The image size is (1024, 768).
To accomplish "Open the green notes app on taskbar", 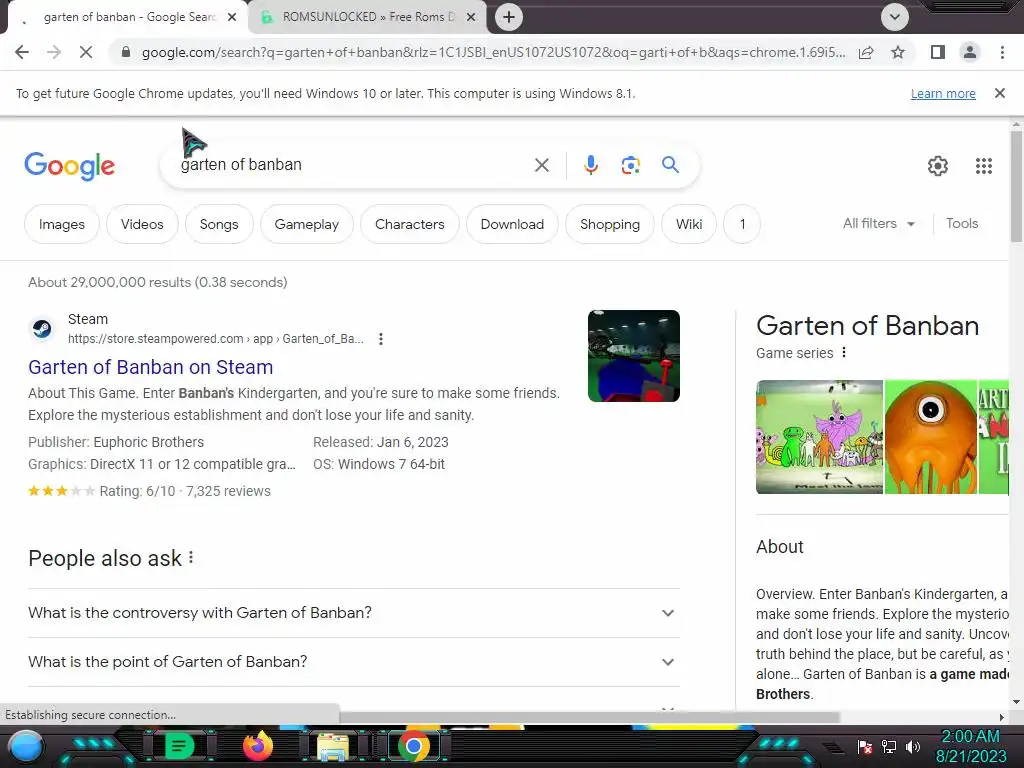I will point(180,746).
